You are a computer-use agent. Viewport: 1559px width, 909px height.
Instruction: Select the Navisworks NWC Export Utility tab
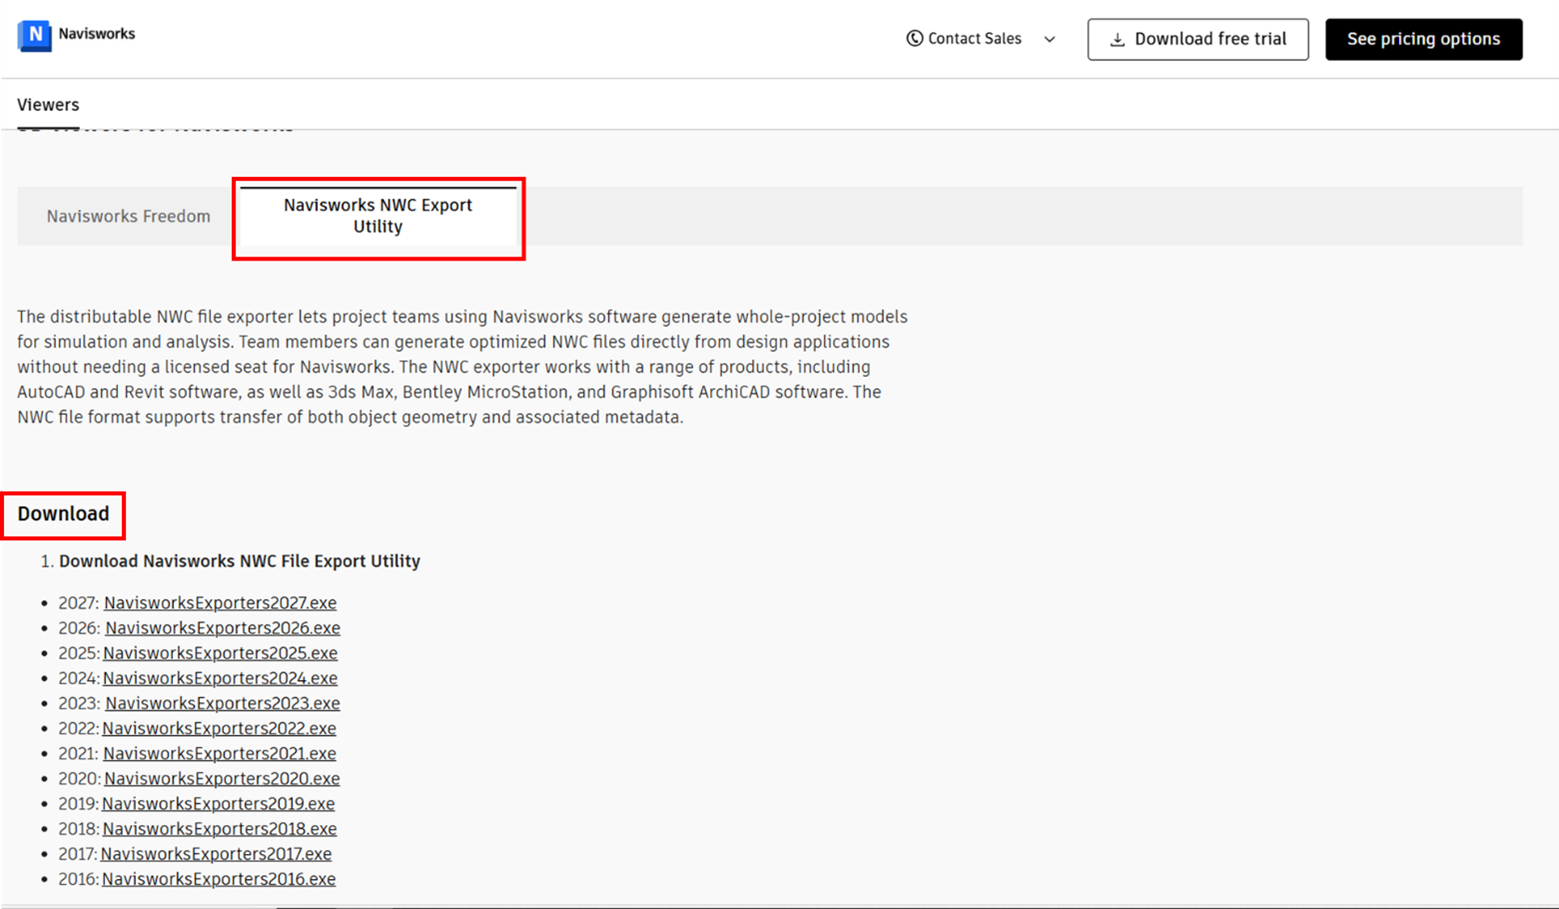378,216
